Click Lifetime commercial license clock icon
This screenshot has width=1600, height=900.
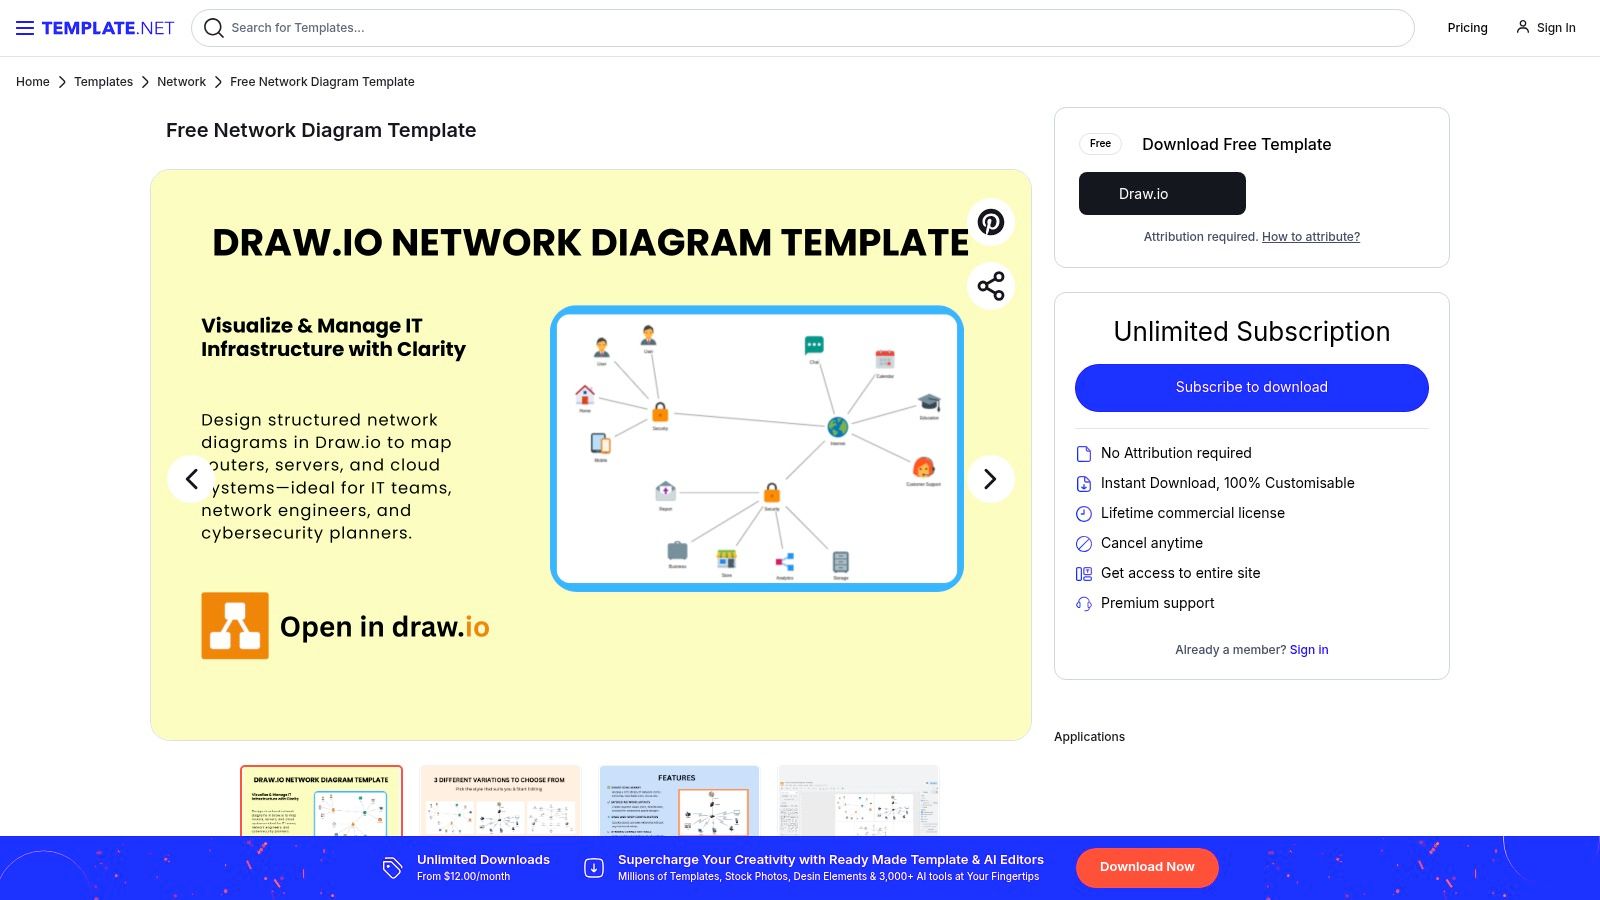tap(1084, 514)
